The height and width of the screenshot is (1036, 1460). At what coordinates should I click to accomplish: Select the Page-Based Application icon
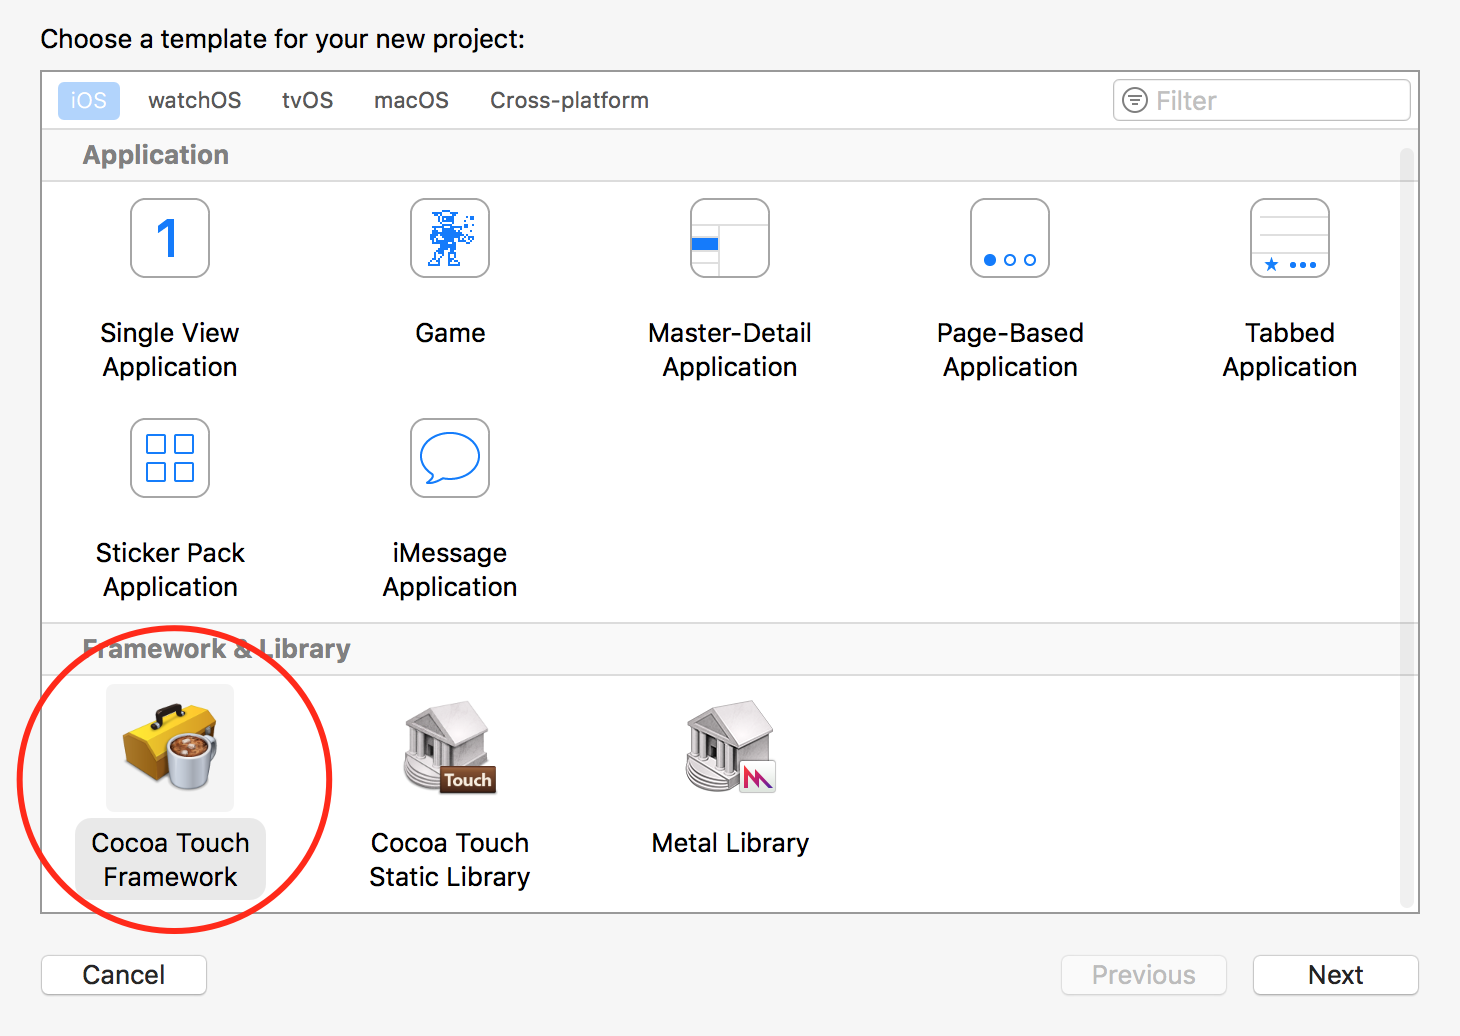point(1010,238)
